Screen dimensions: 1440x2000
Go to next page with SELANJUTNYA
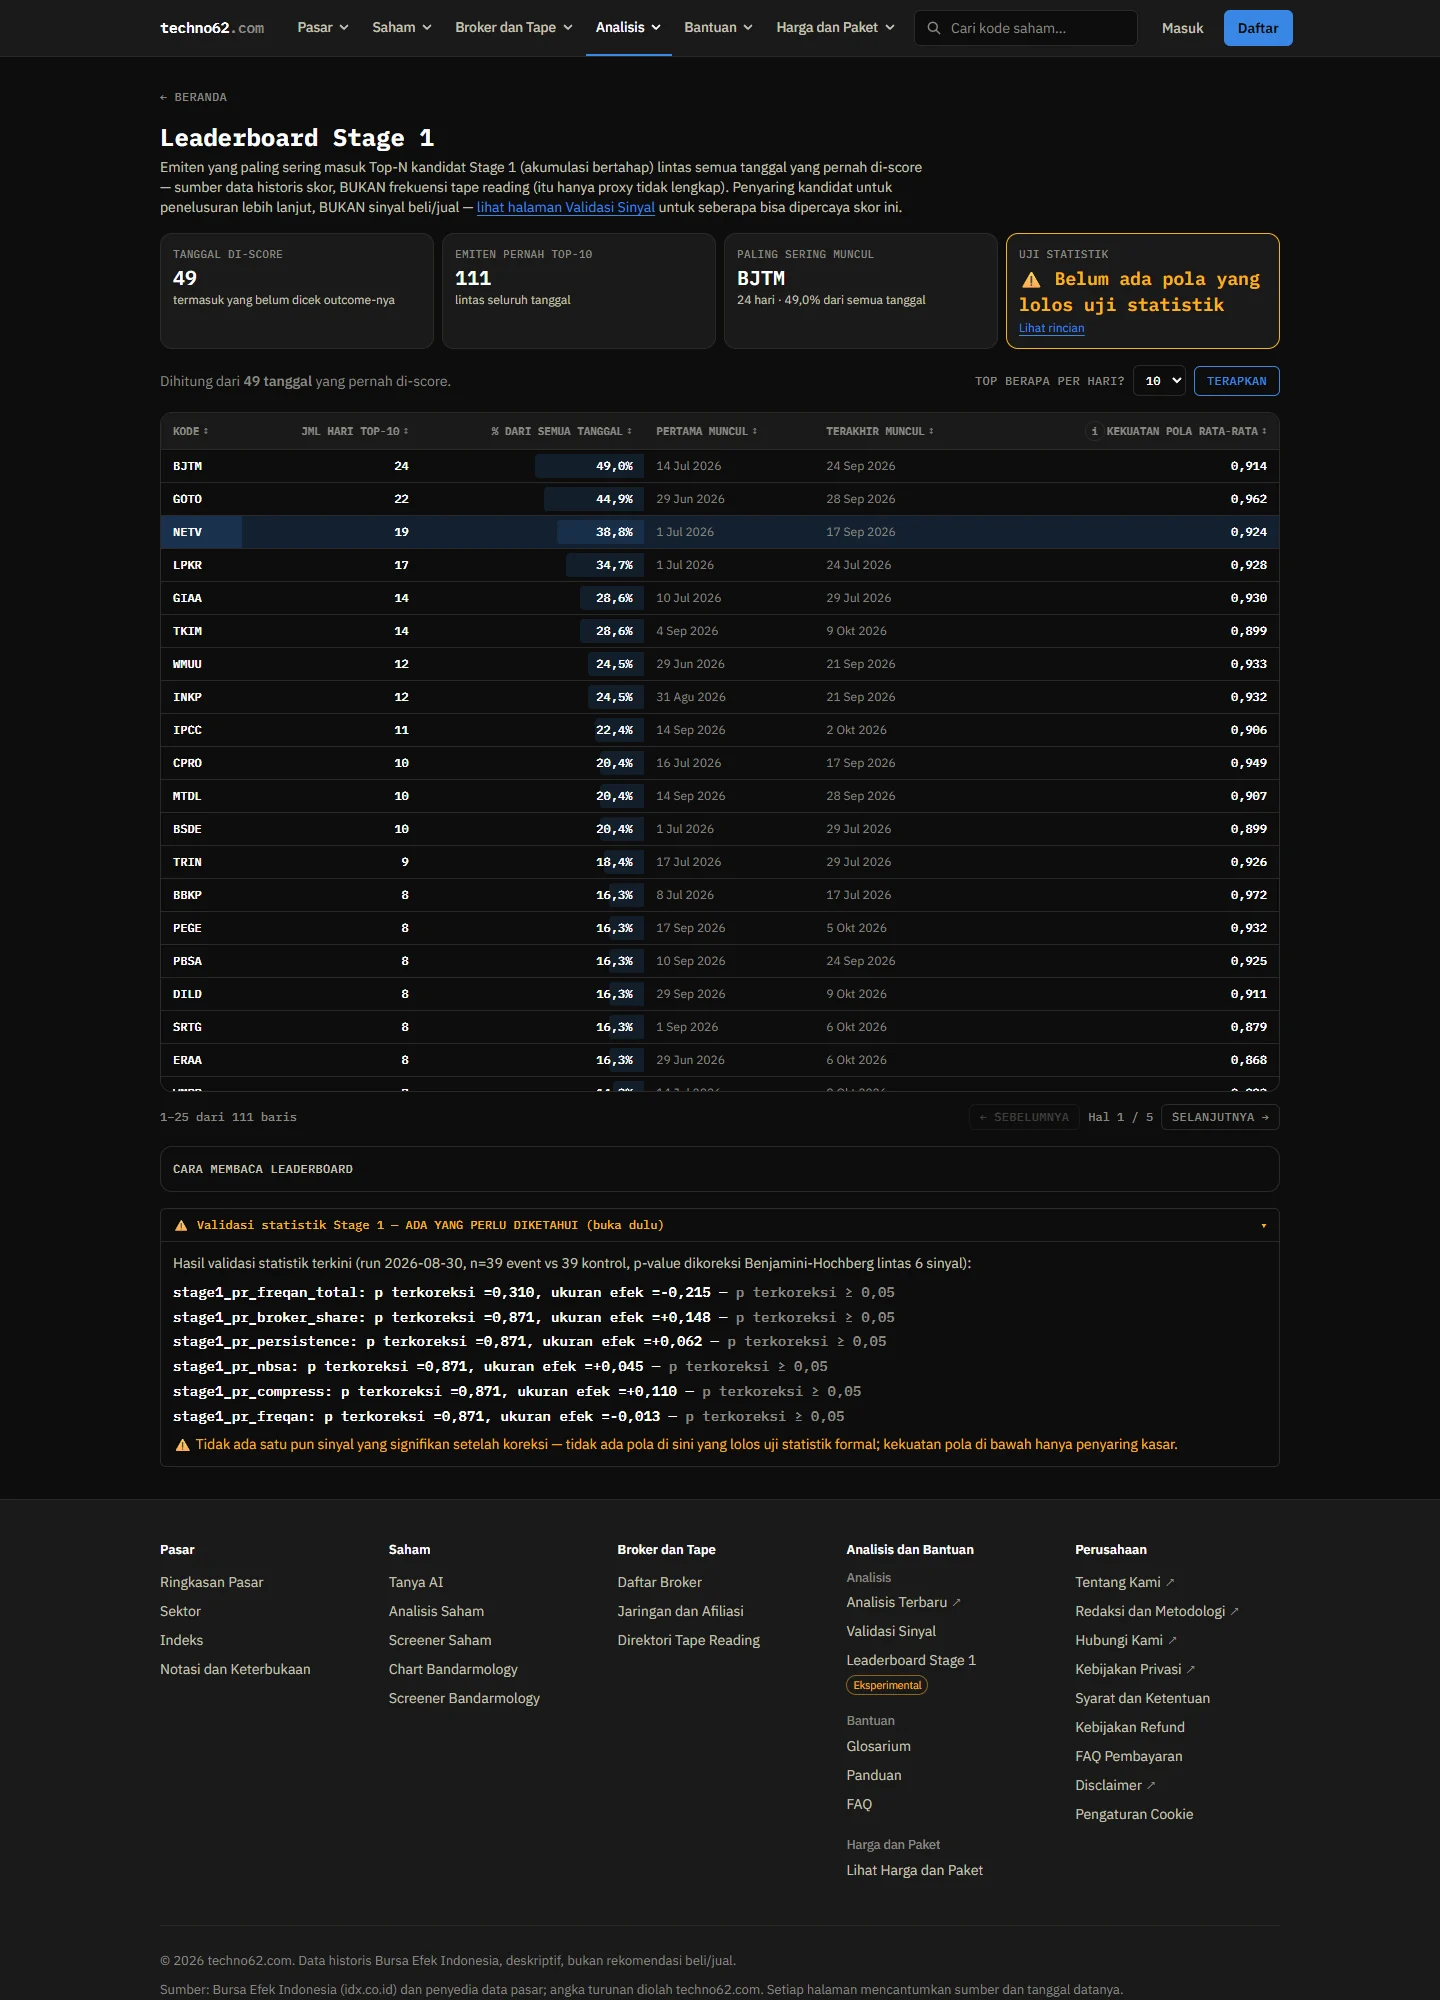point(1220,1117)
